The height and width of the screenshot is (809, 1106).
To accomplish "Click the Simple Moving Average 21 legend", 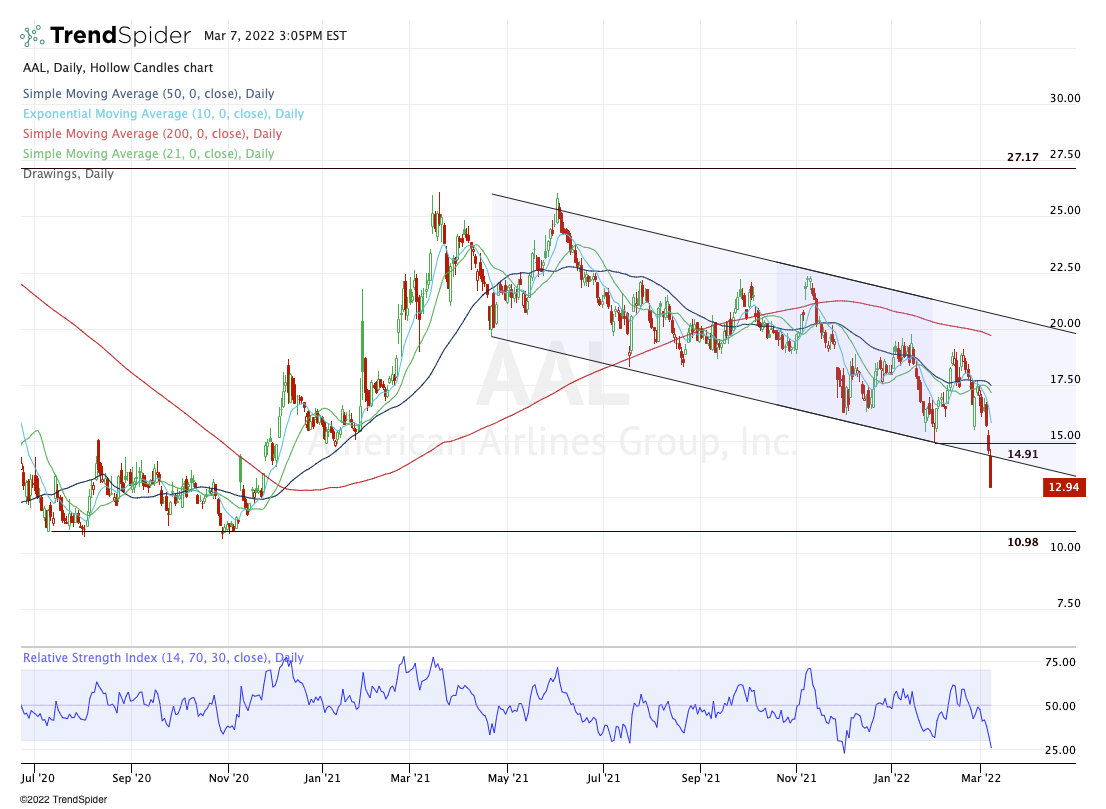I will [148, 154].
